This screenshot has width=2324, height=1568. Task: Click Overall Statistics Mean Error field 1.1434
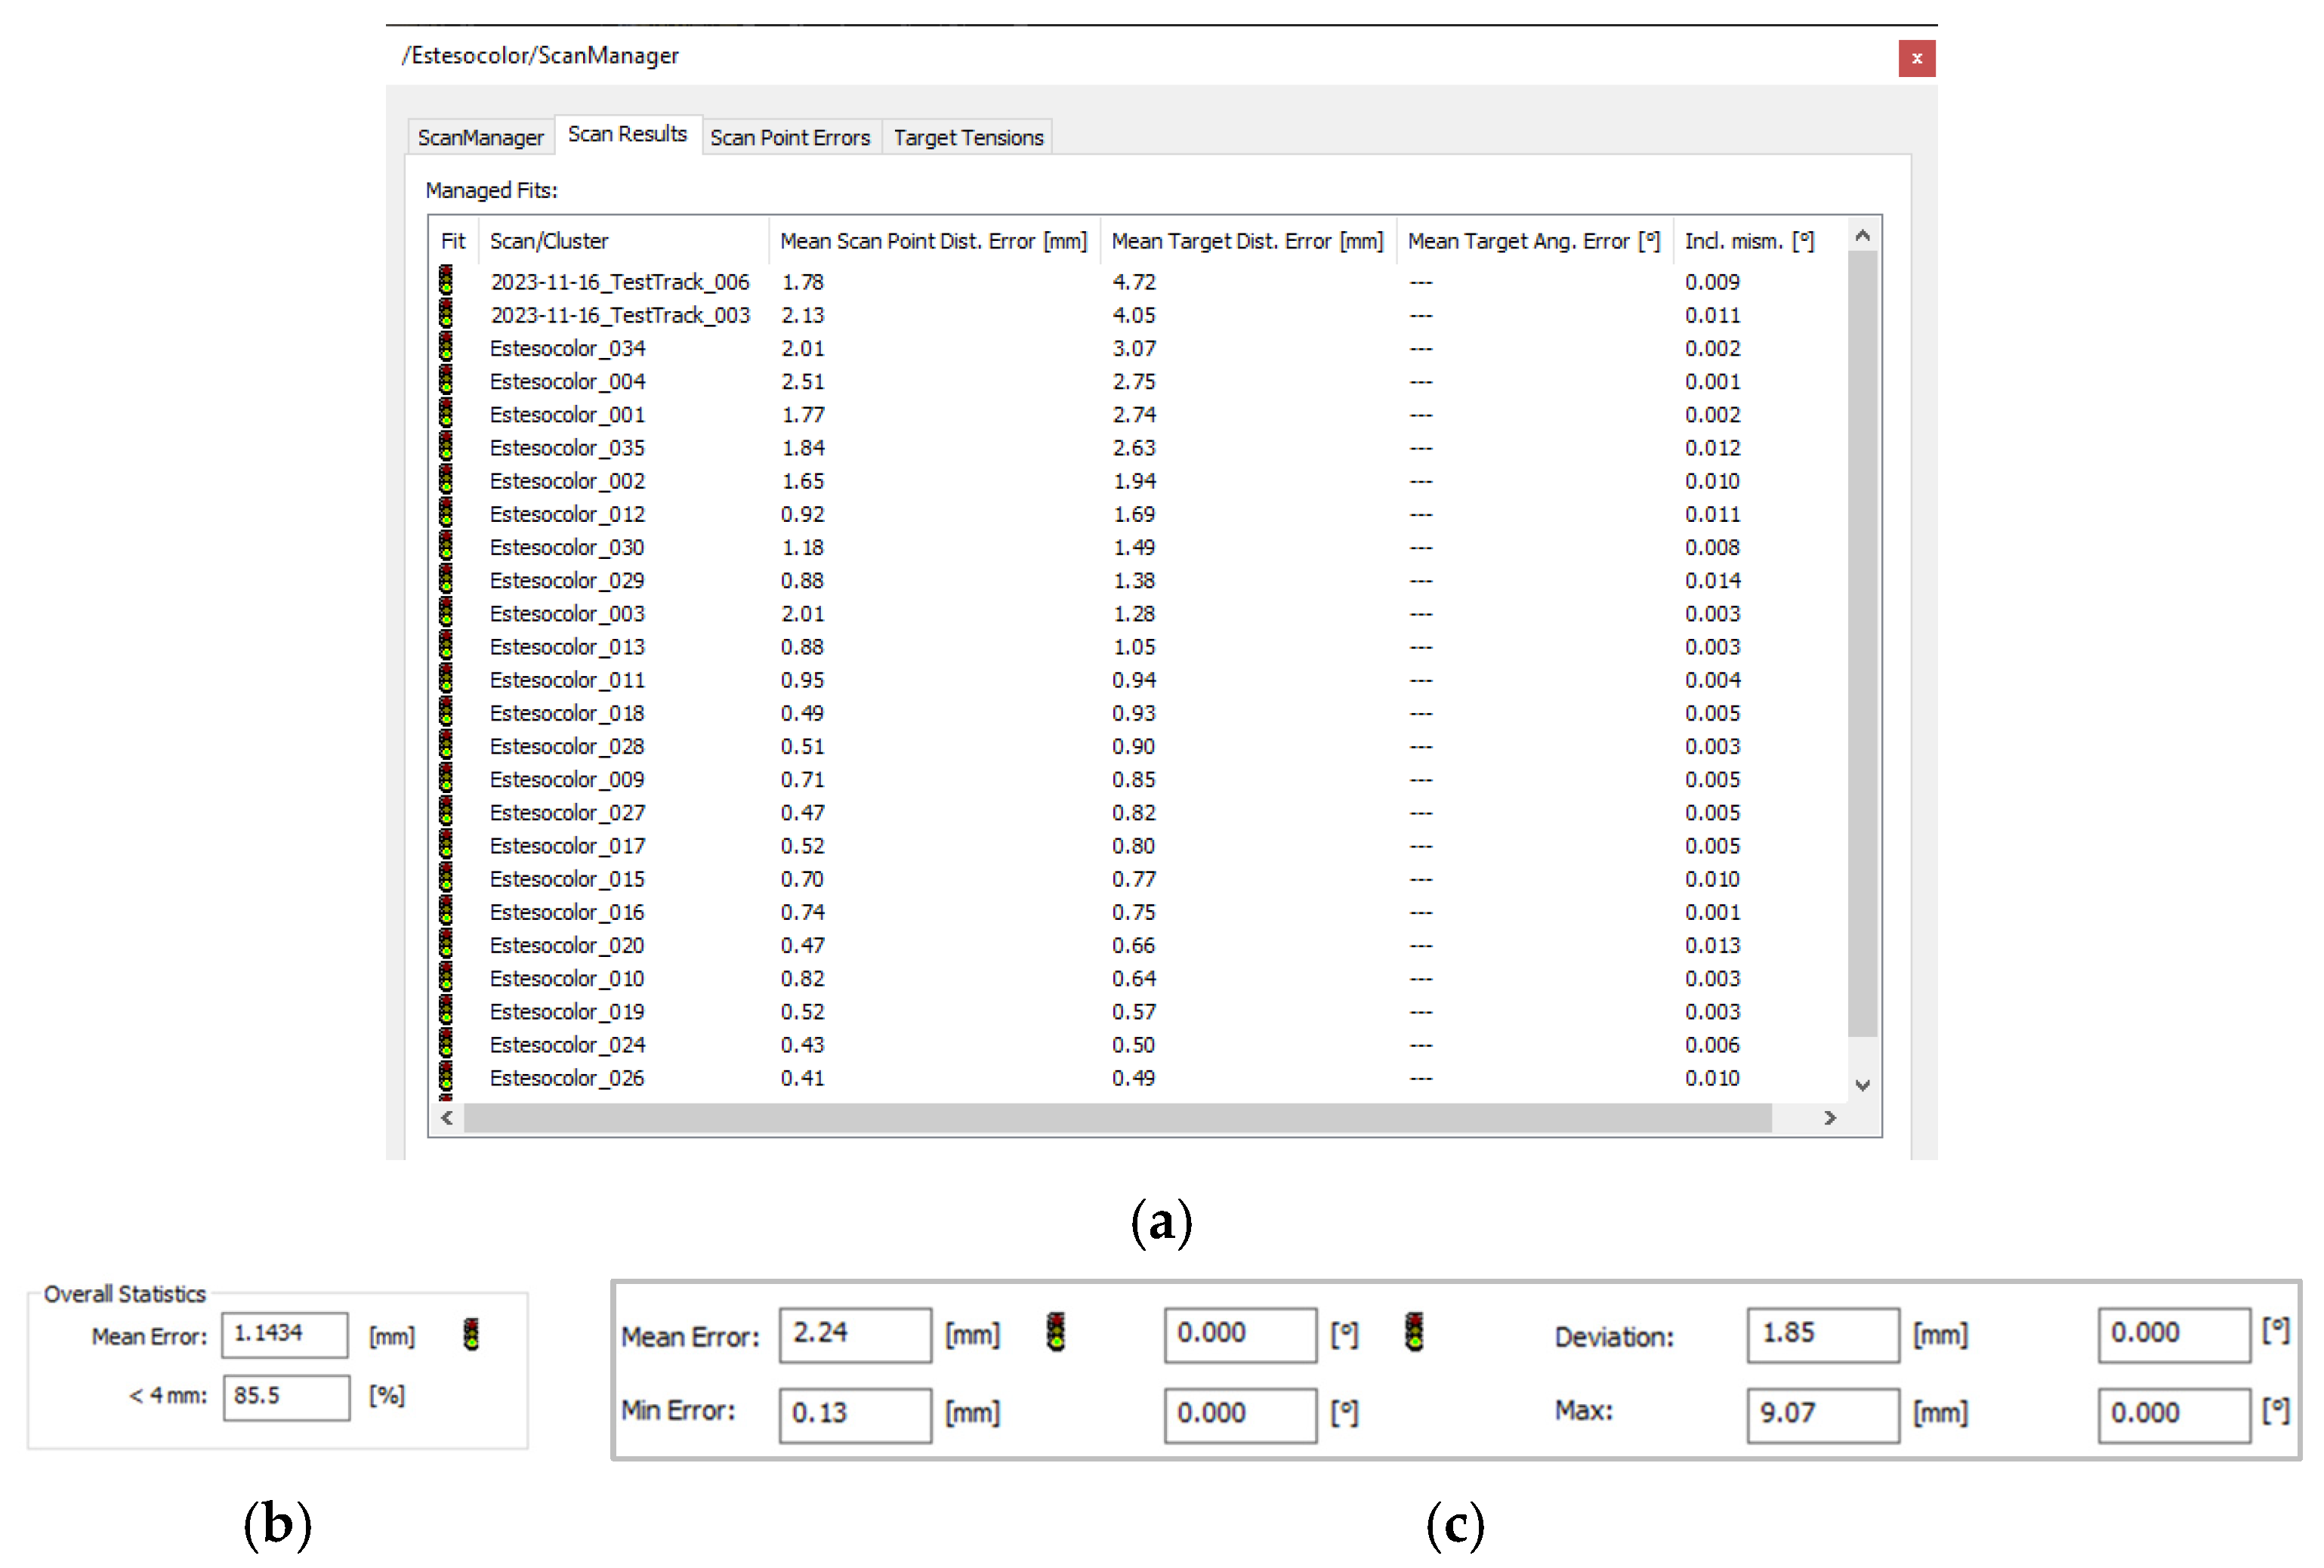285,1335
